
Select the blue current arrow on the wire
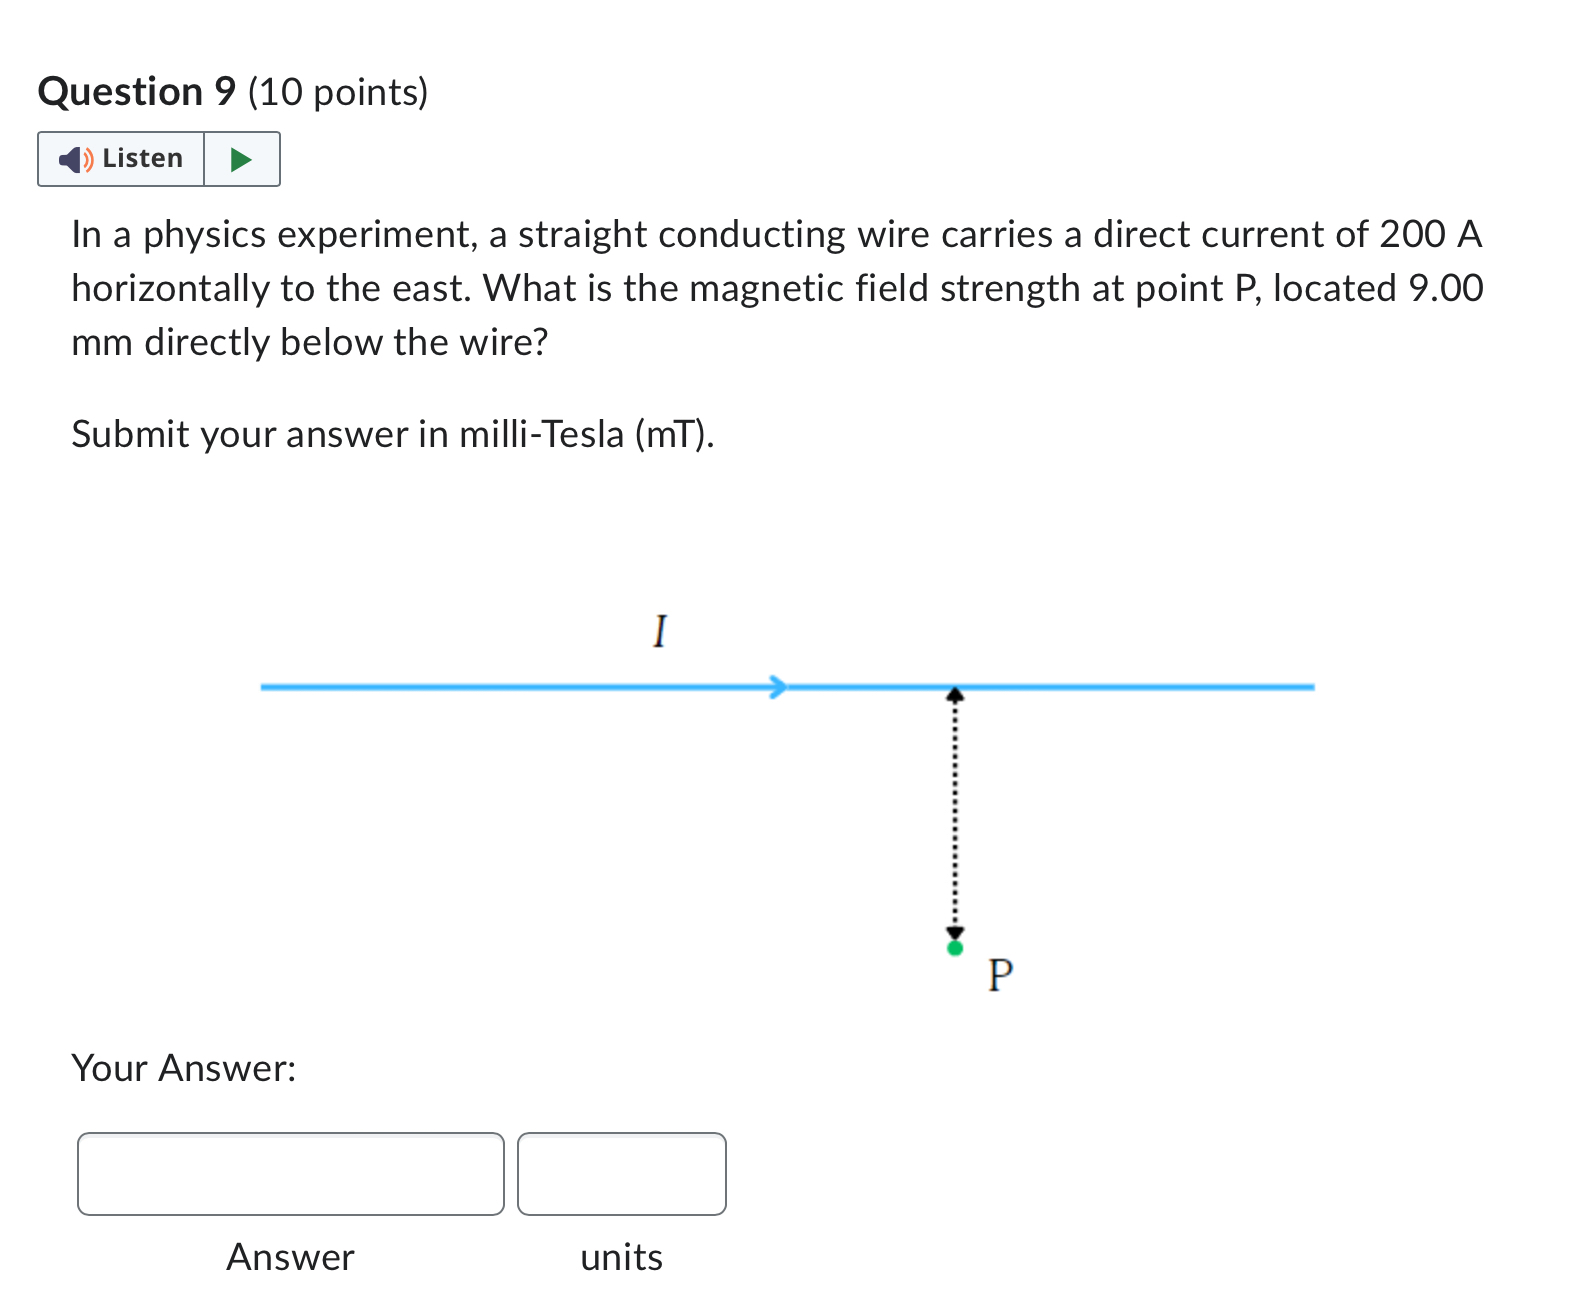778,687
